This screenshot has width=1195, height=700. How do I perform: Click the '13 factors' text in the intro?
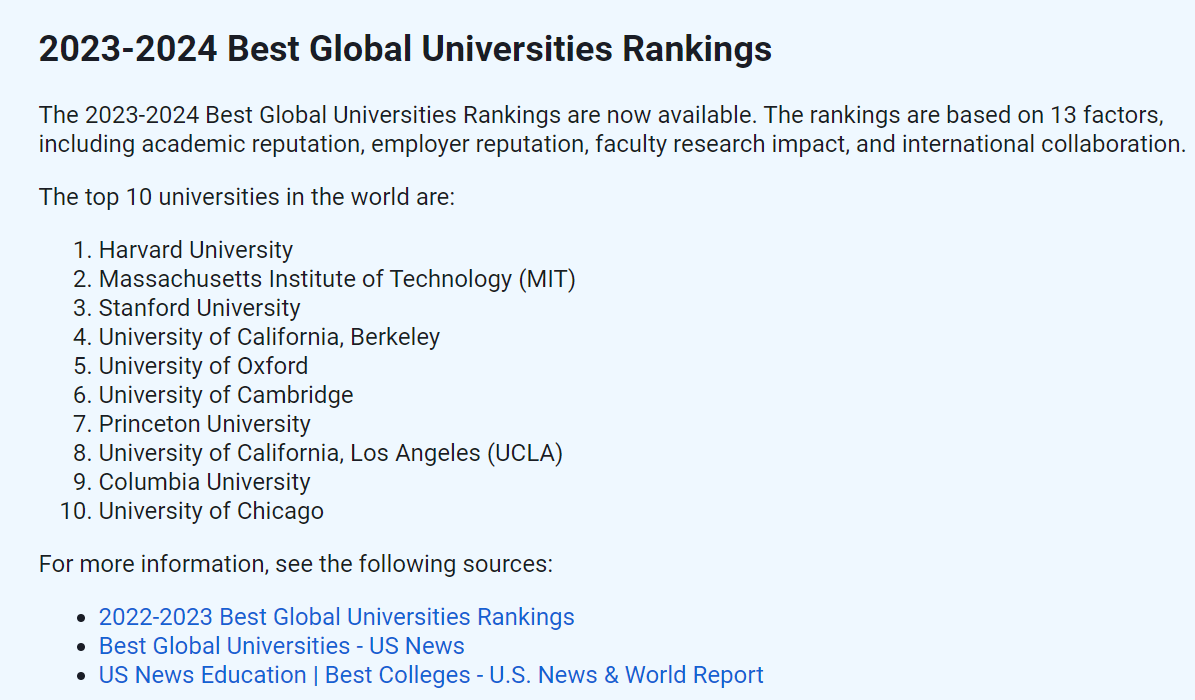[x=1109, y=114]
